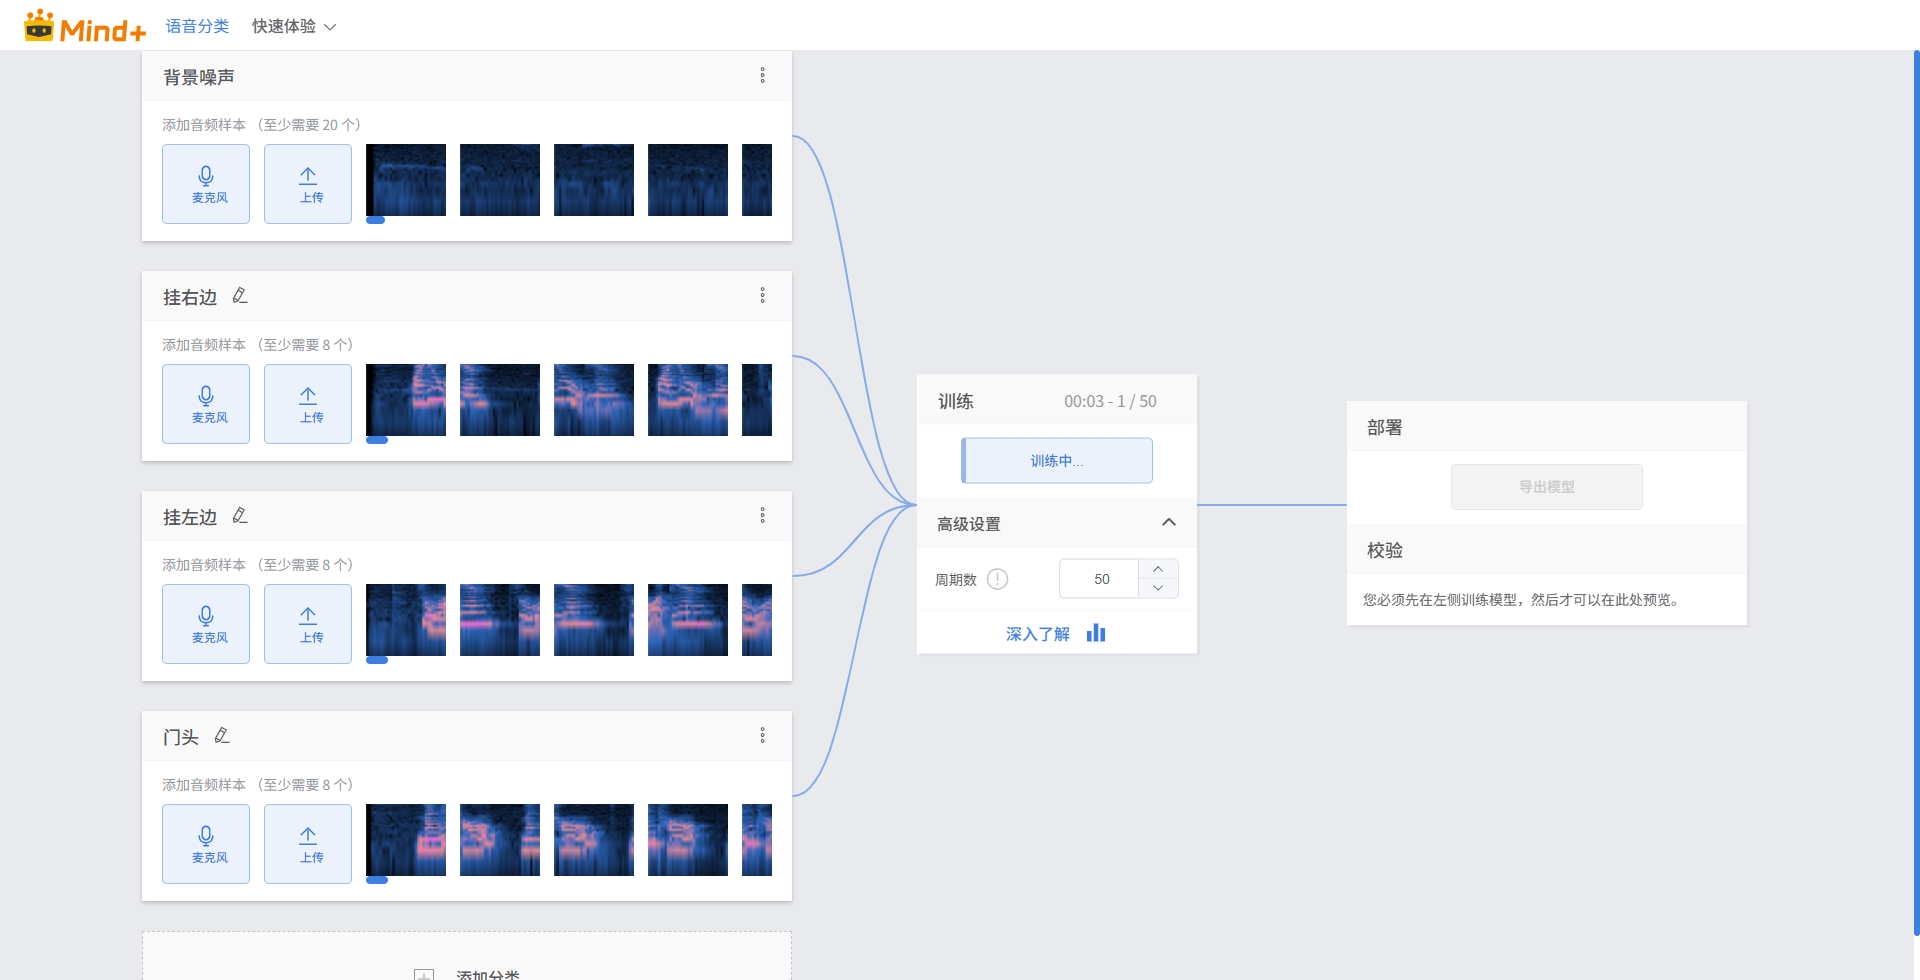The height and width of the screenshot is (980, 1920).
Task: Click the 校验 section heading
Action: tap(1385, 550)
